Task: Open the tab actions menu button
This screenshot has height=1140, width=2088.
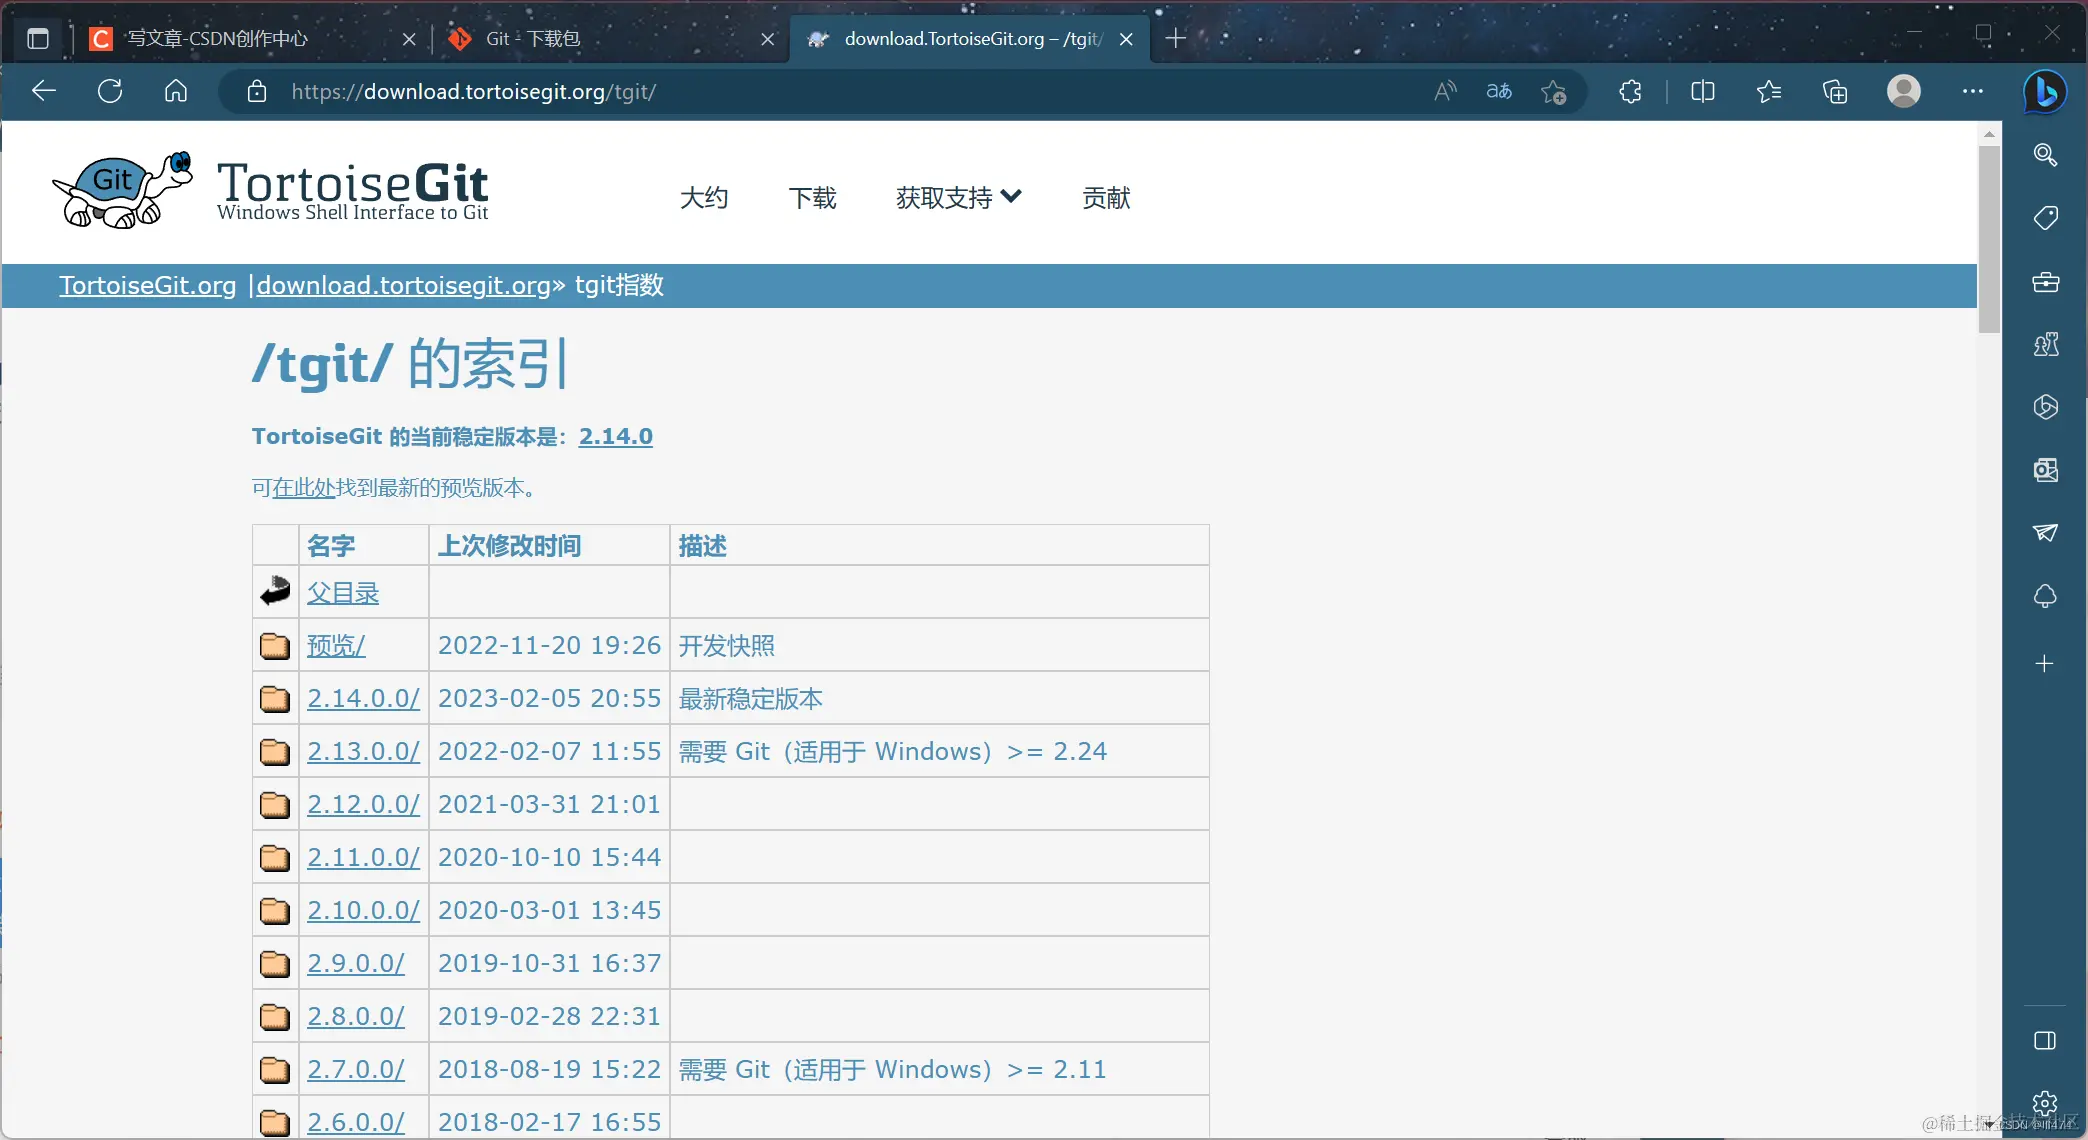Action: tap(38, 39)
